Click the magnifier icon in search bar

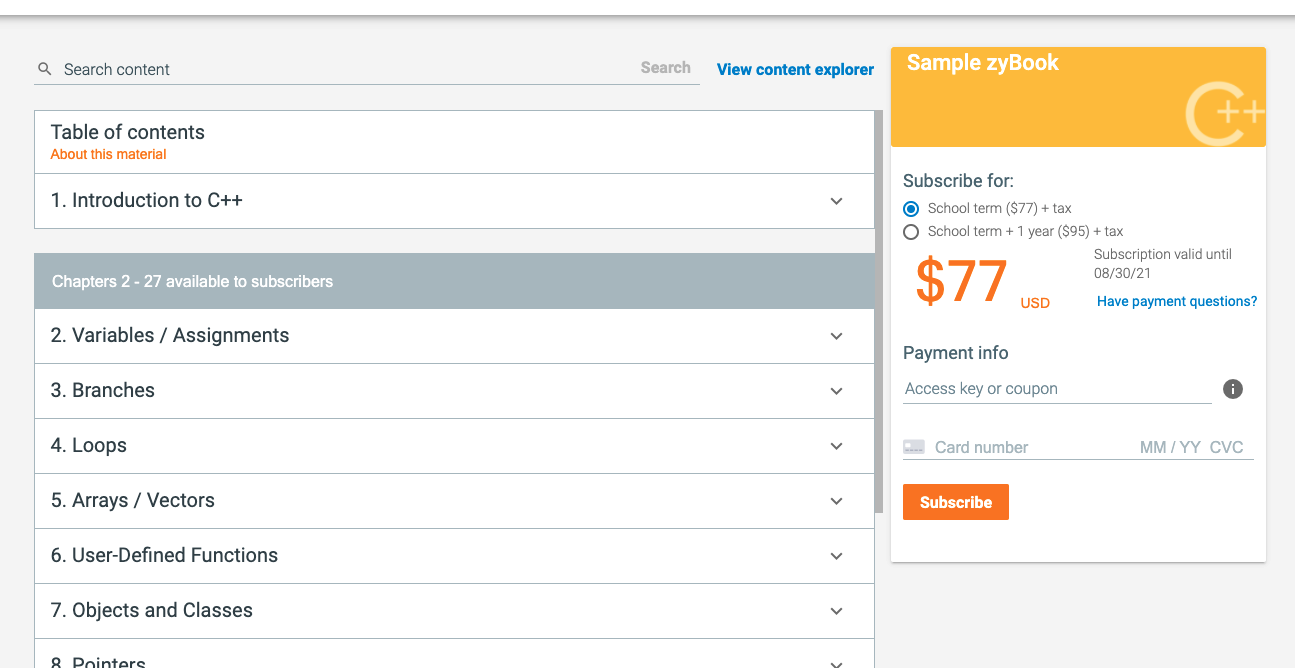tap(44, 69)
